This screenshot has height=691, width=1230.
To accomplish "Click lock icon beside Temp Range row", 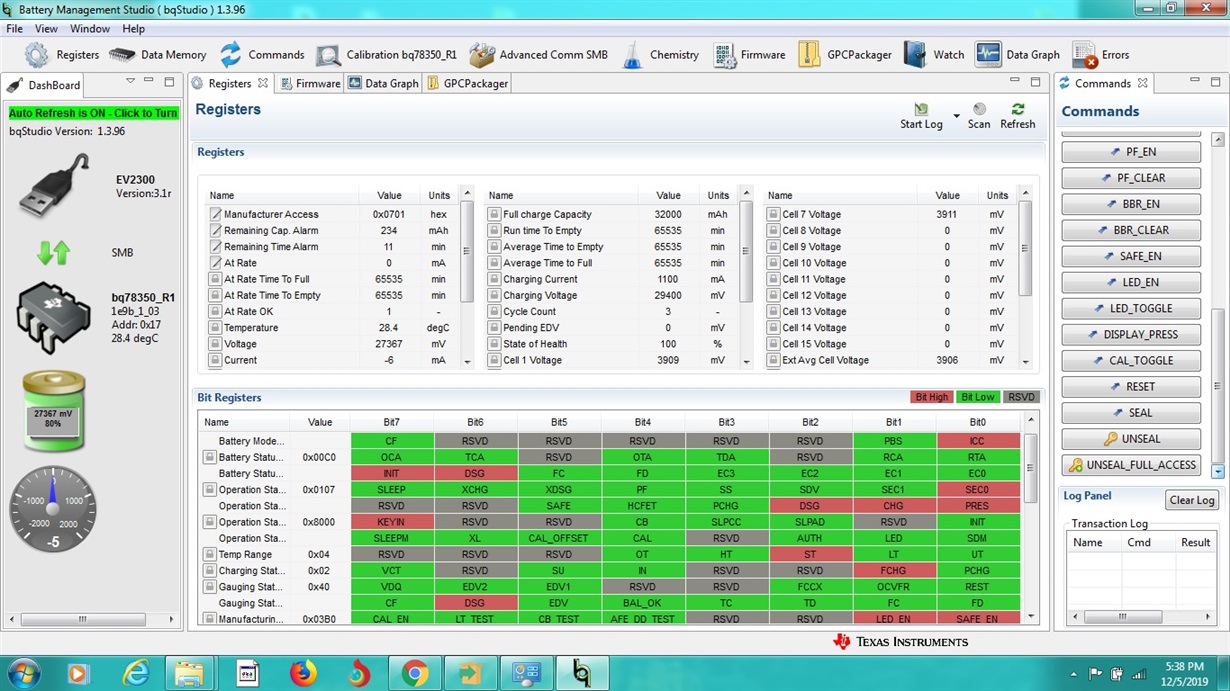I will pos(210,554).
